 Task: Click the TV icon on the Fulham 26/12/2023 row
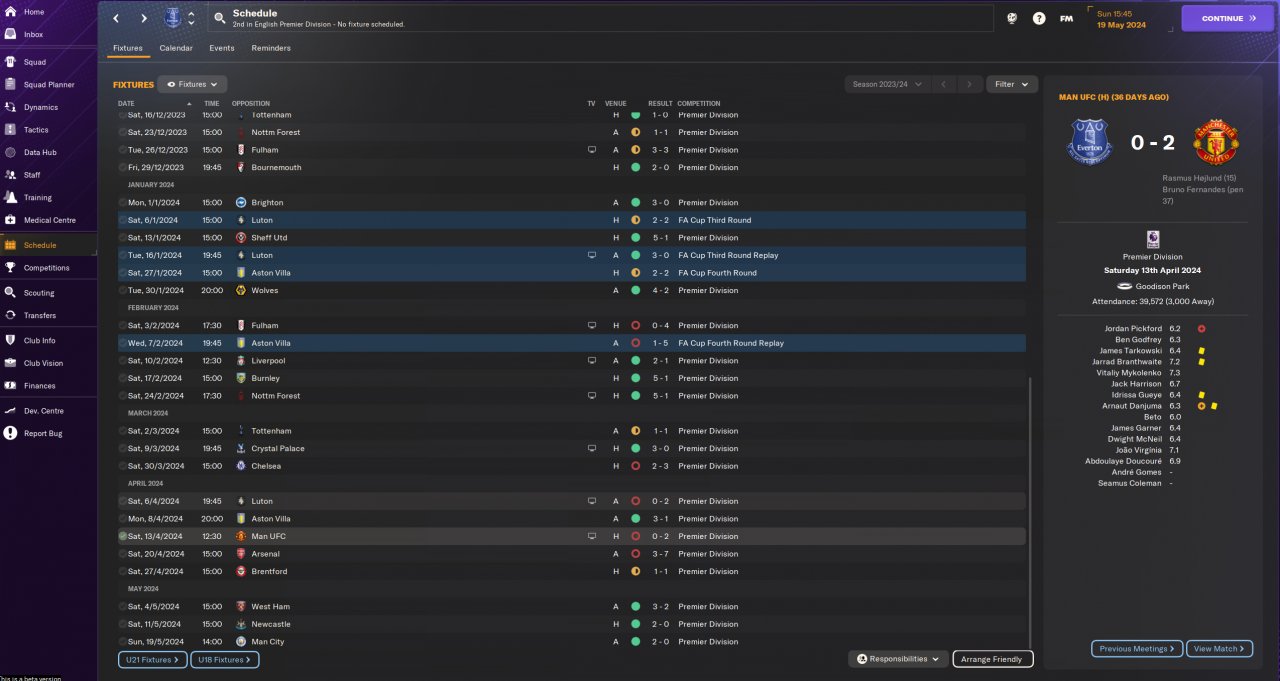[591, 150]
